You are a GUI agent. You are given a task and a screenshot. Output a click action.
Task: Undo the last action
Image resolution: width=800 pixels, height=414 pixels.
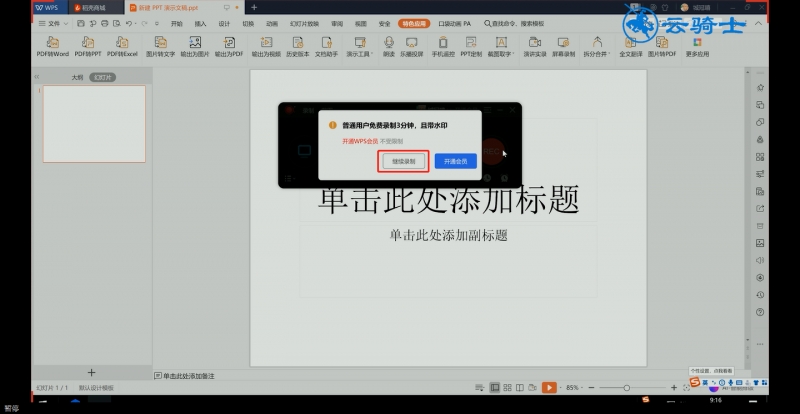point(129,23)
